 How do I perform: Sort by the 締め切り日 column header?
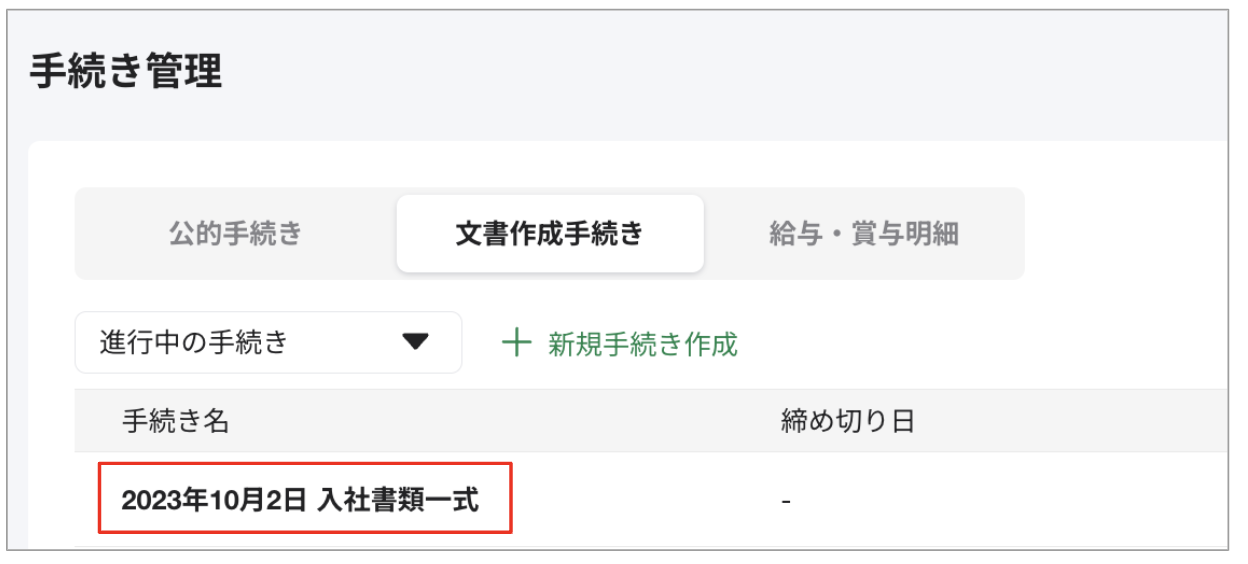[847, 421]
